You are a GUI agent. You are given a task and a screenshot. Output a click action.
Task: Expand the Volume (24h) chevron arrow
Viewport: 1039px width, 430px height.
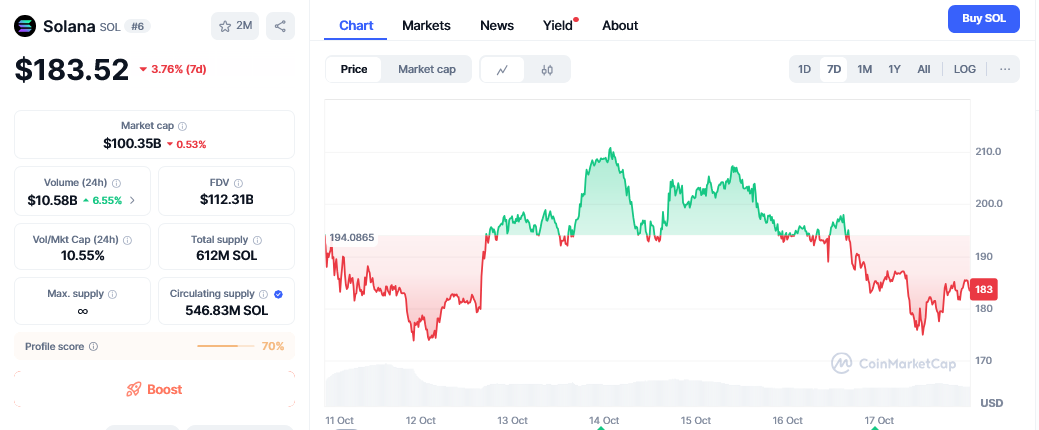[x=133, y=200]
